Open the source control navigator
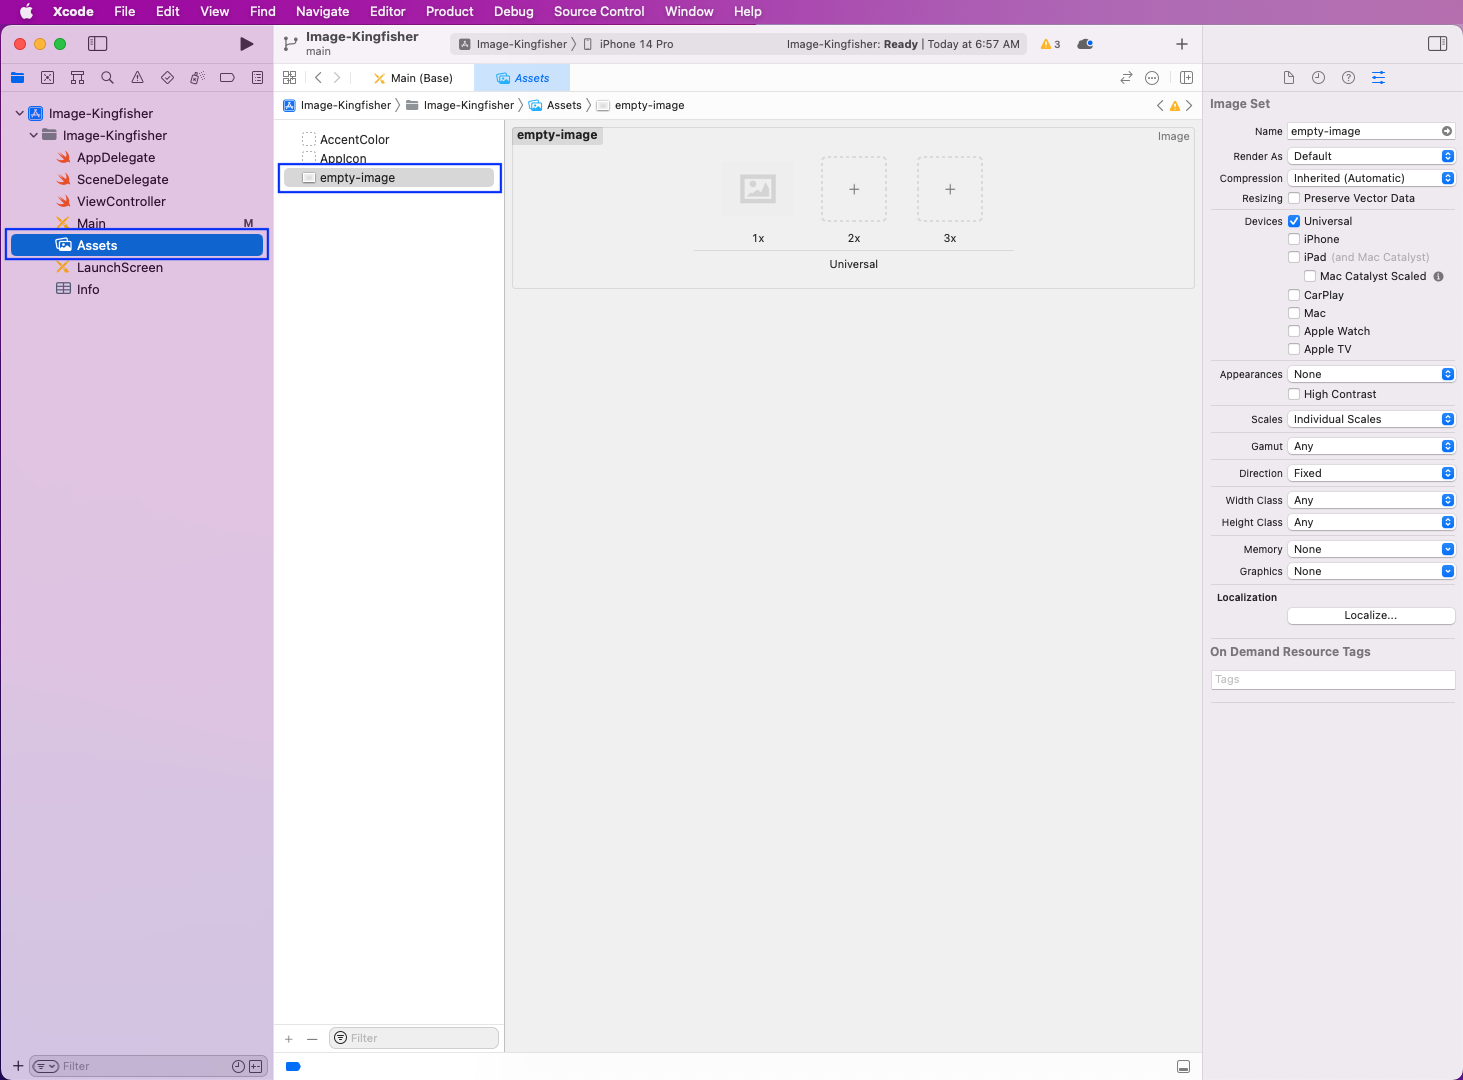This screenshot has height=1080, width=1463. coord(47,78)
